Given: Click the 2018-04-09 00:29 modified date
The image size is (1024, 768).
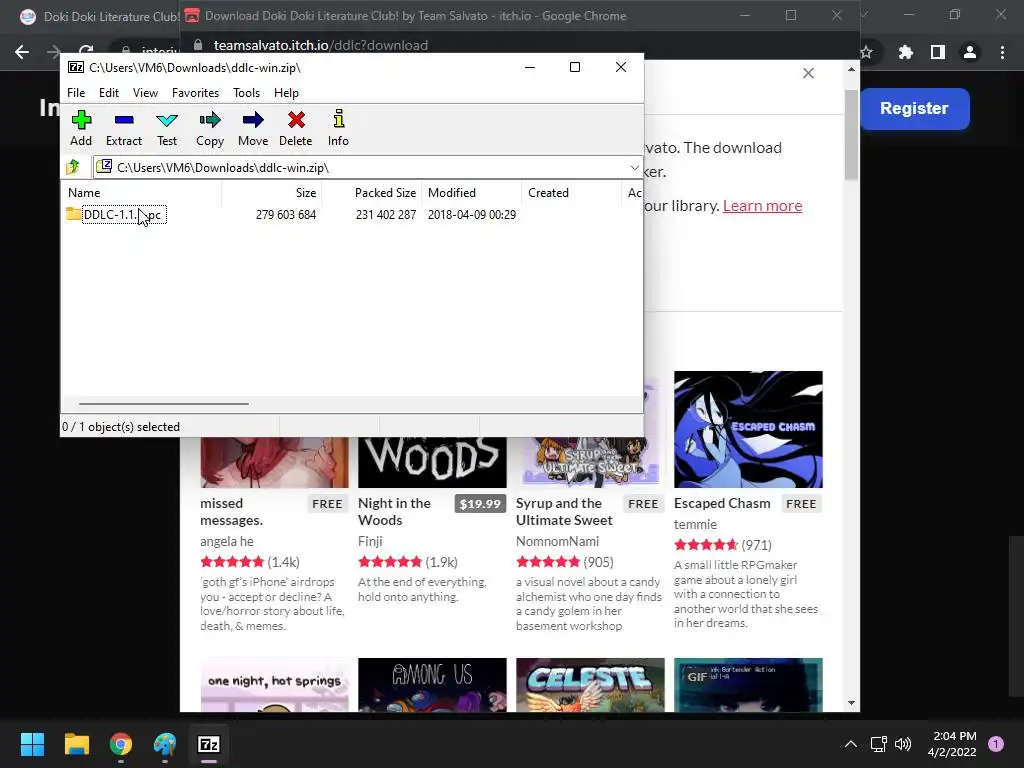Looking at the screenshot, I should pos(472,215).
